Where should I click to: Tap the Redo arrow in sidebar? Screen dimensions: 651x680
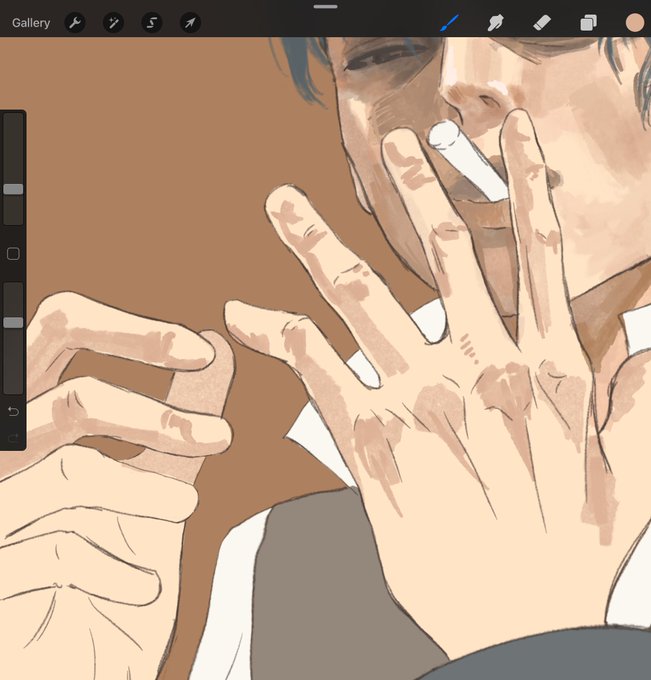(13, 438)
